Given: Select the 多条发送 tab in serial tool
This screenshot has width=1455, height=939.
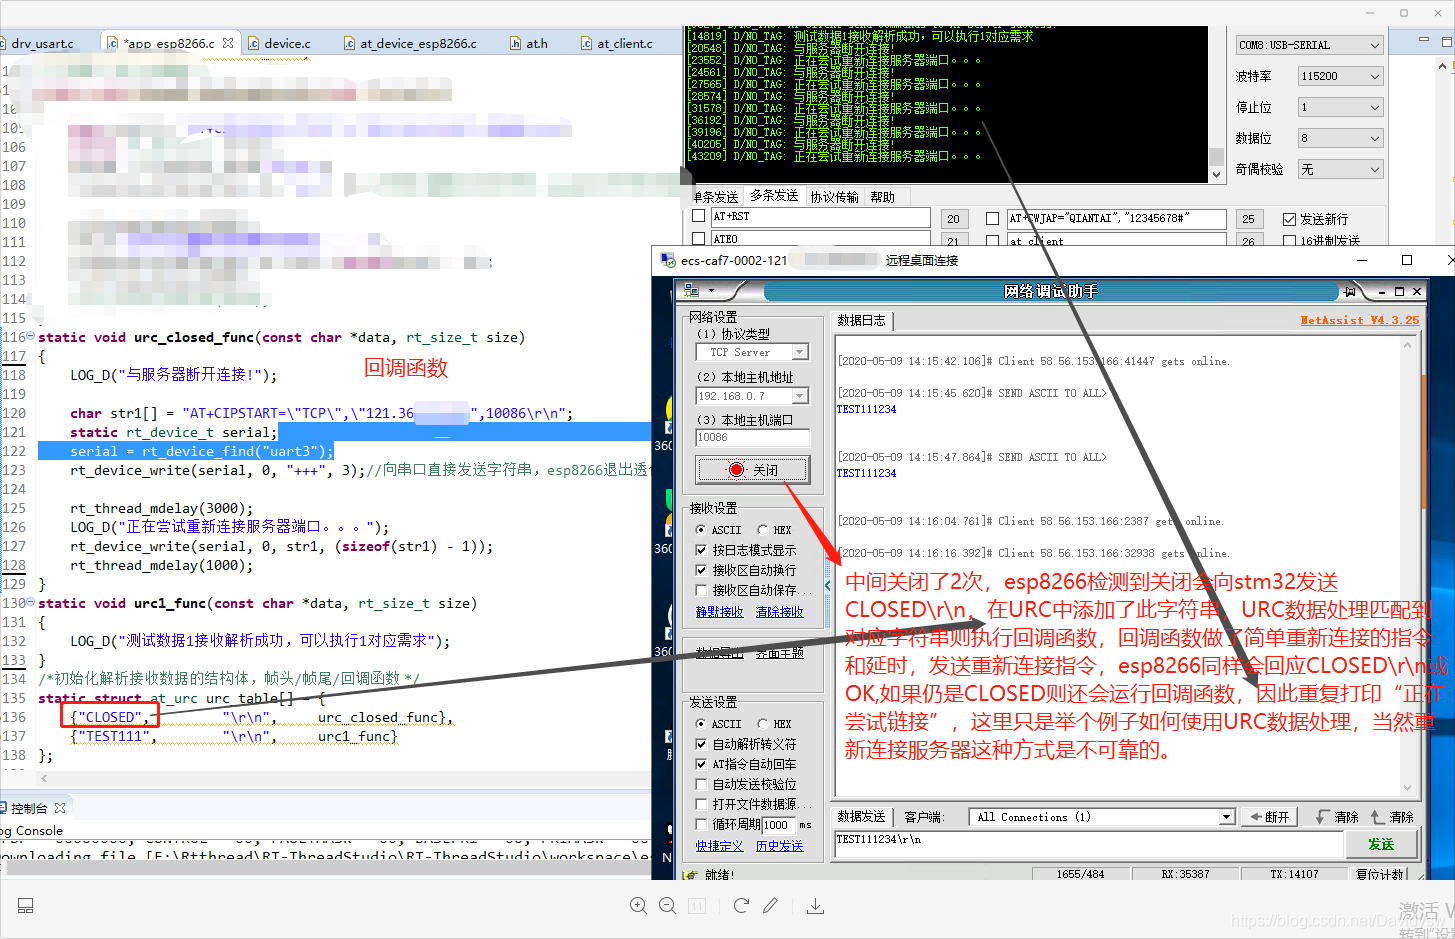Looking at the screenshot, I should click(774, 196).
